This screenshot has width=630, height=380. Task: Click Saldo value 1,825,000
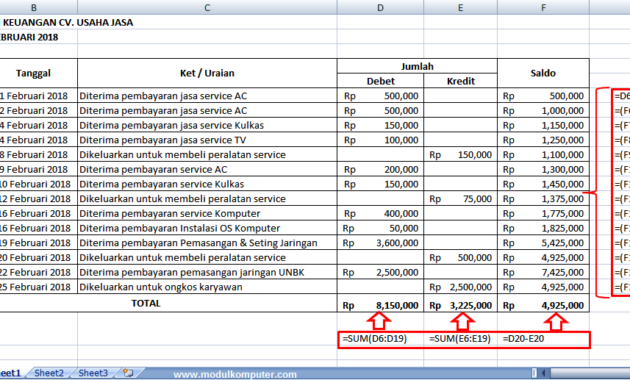543,228
